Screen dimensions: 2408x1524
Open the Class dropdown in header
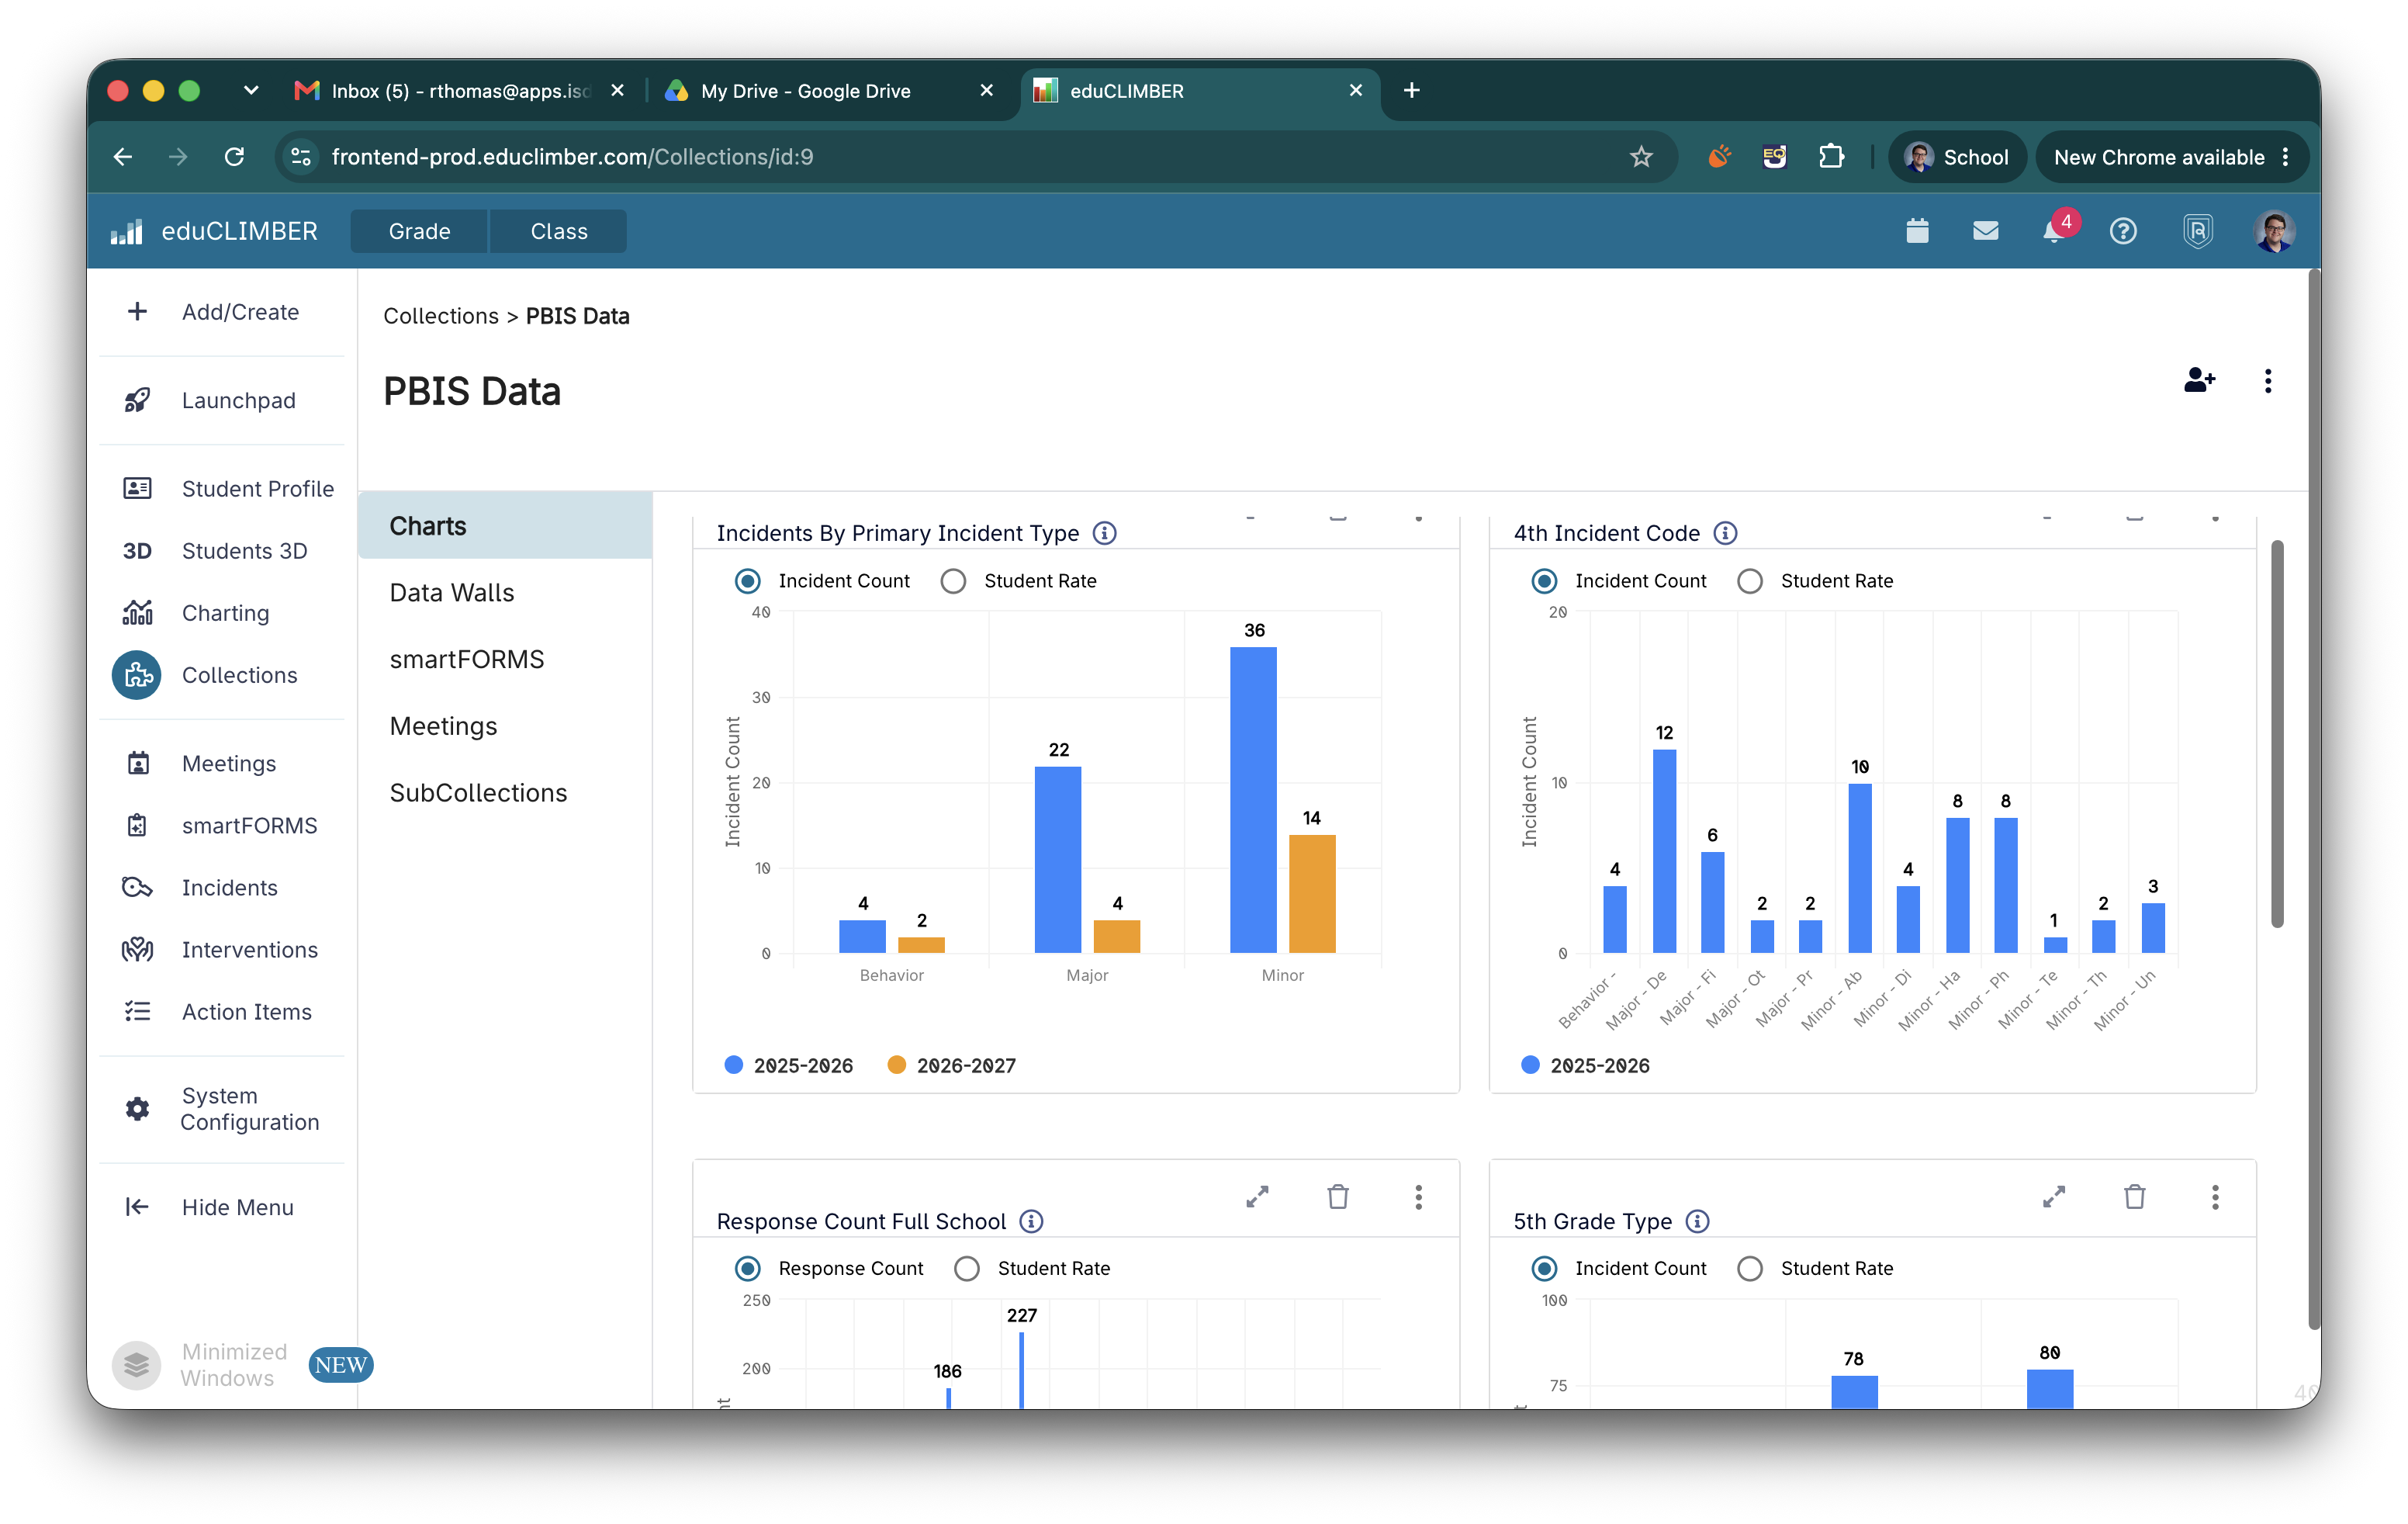click(x=559, y=231)
